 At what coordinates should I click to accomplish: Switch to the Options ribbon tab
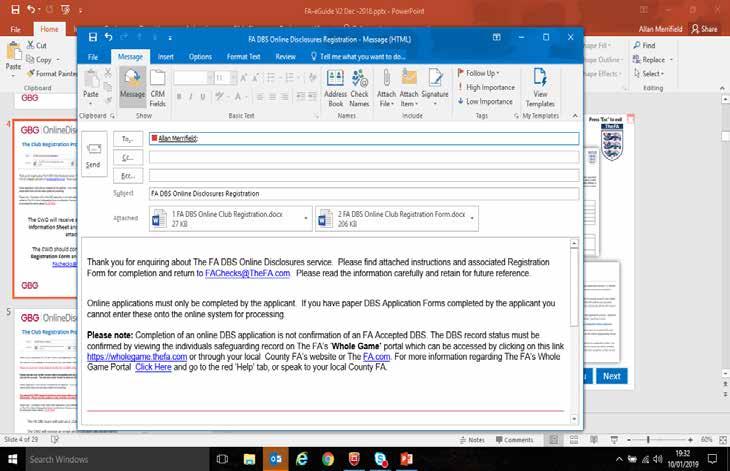[x=200, y=57]
